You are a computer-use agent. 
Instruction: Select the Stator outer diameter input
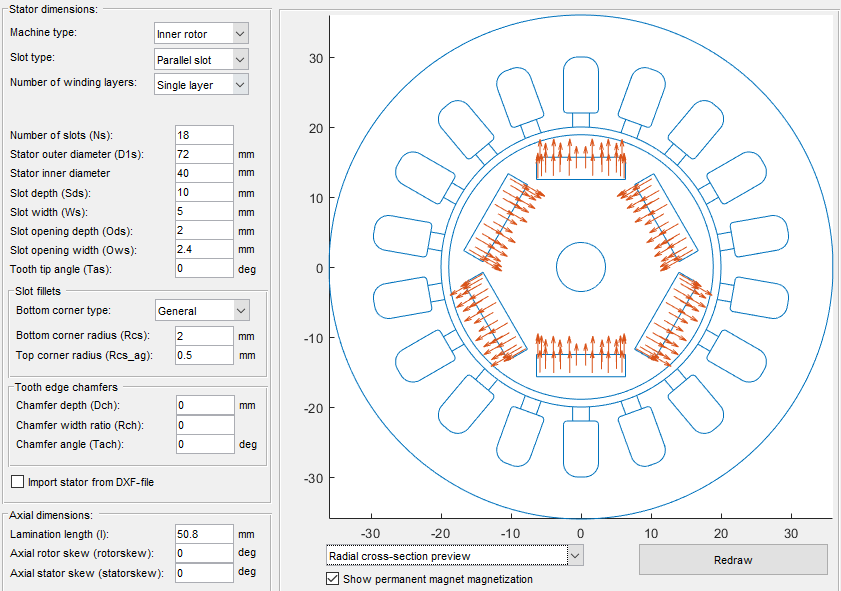coord(203,155)
